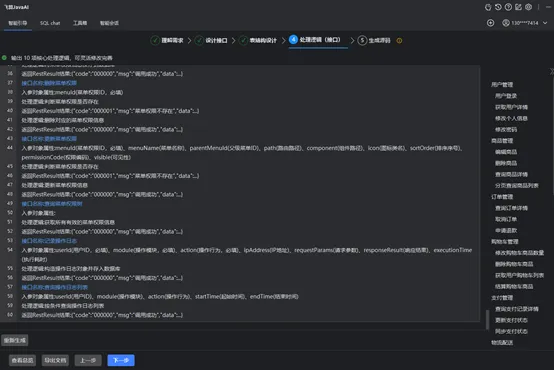Viewport: 554px width, 370px height.
Task: Click the orange info icon after step 5
Action: [x=399, y=41]
